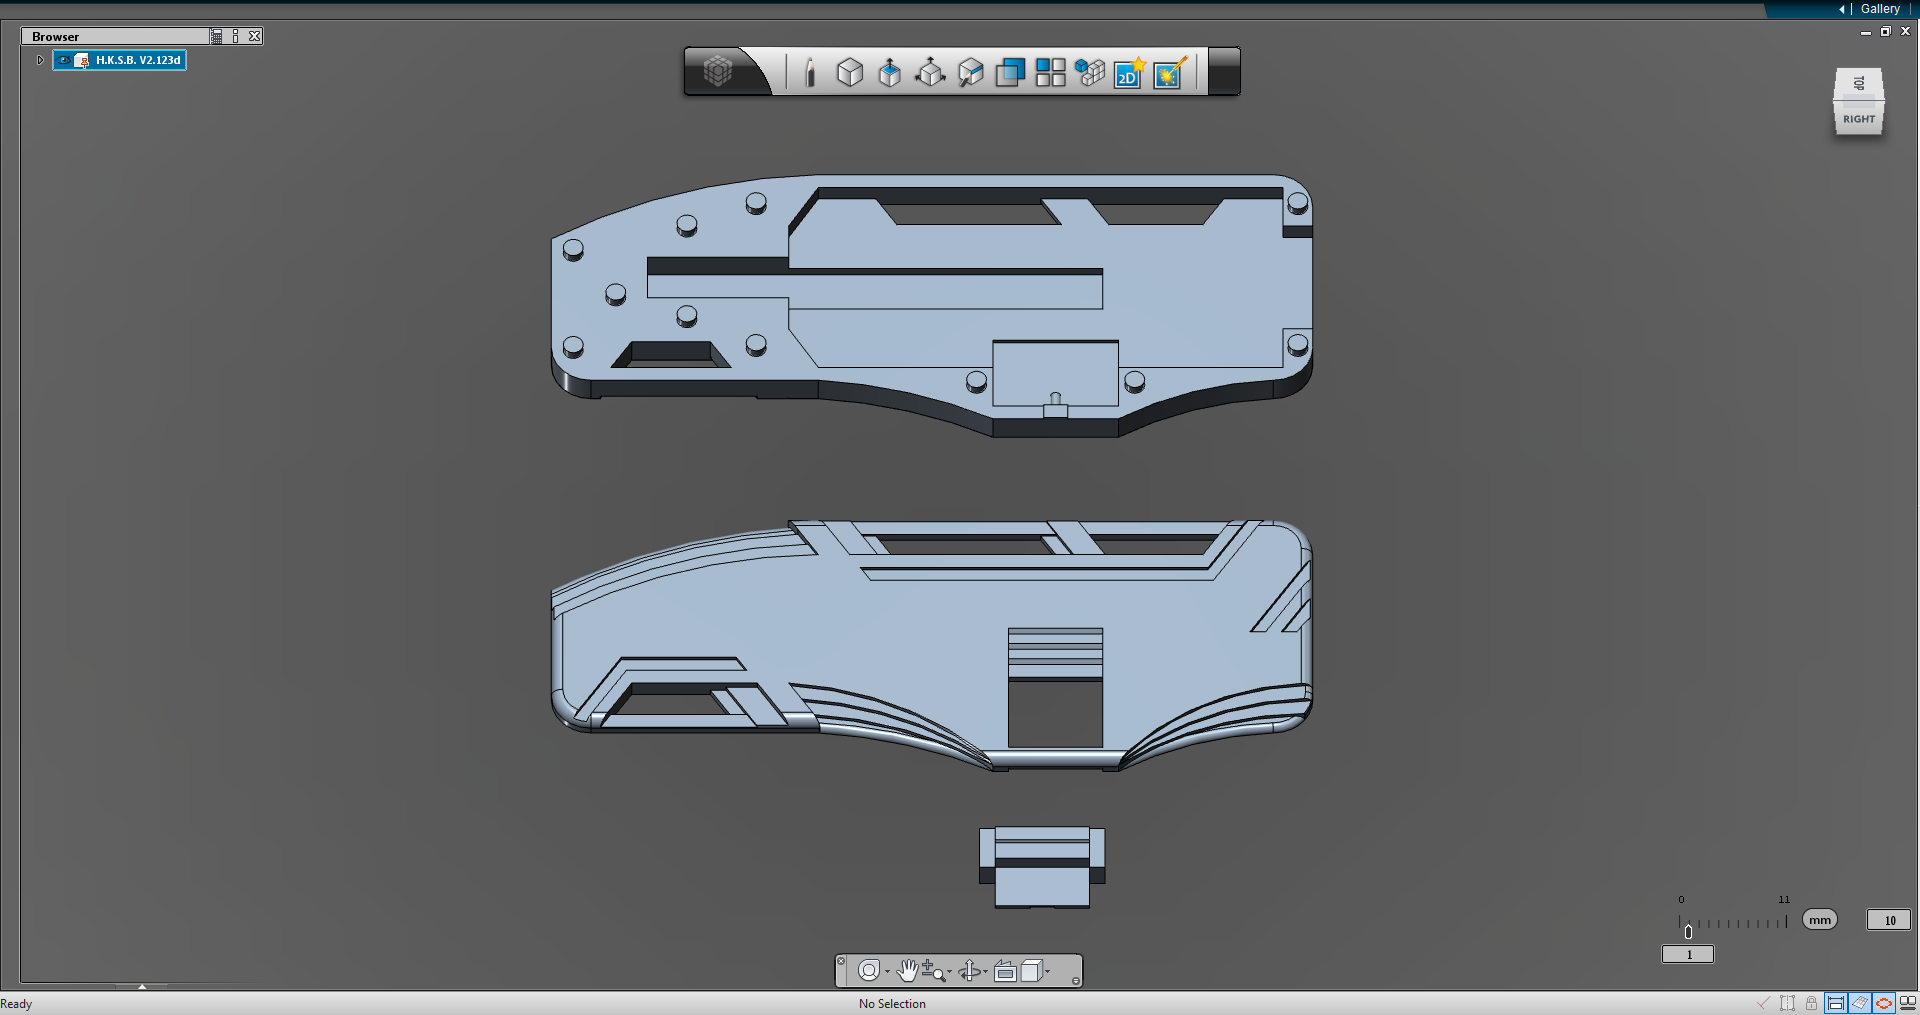Open the Orbit tool dropdown arrow

point(985,972)
